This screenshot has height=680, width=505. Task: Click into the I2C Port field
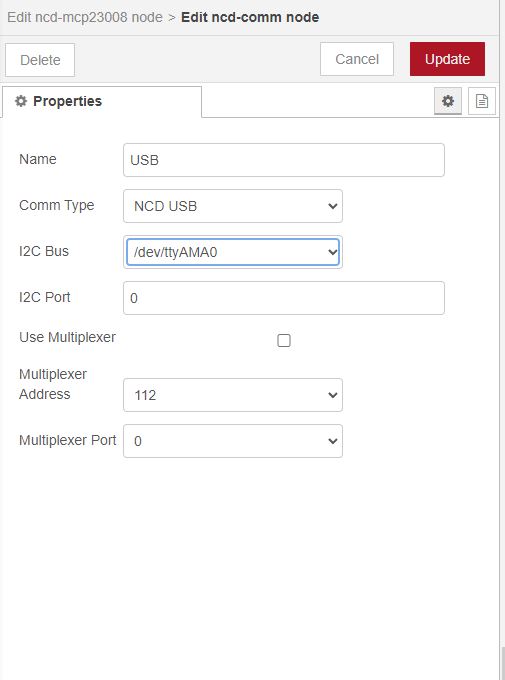click(284, 298)
